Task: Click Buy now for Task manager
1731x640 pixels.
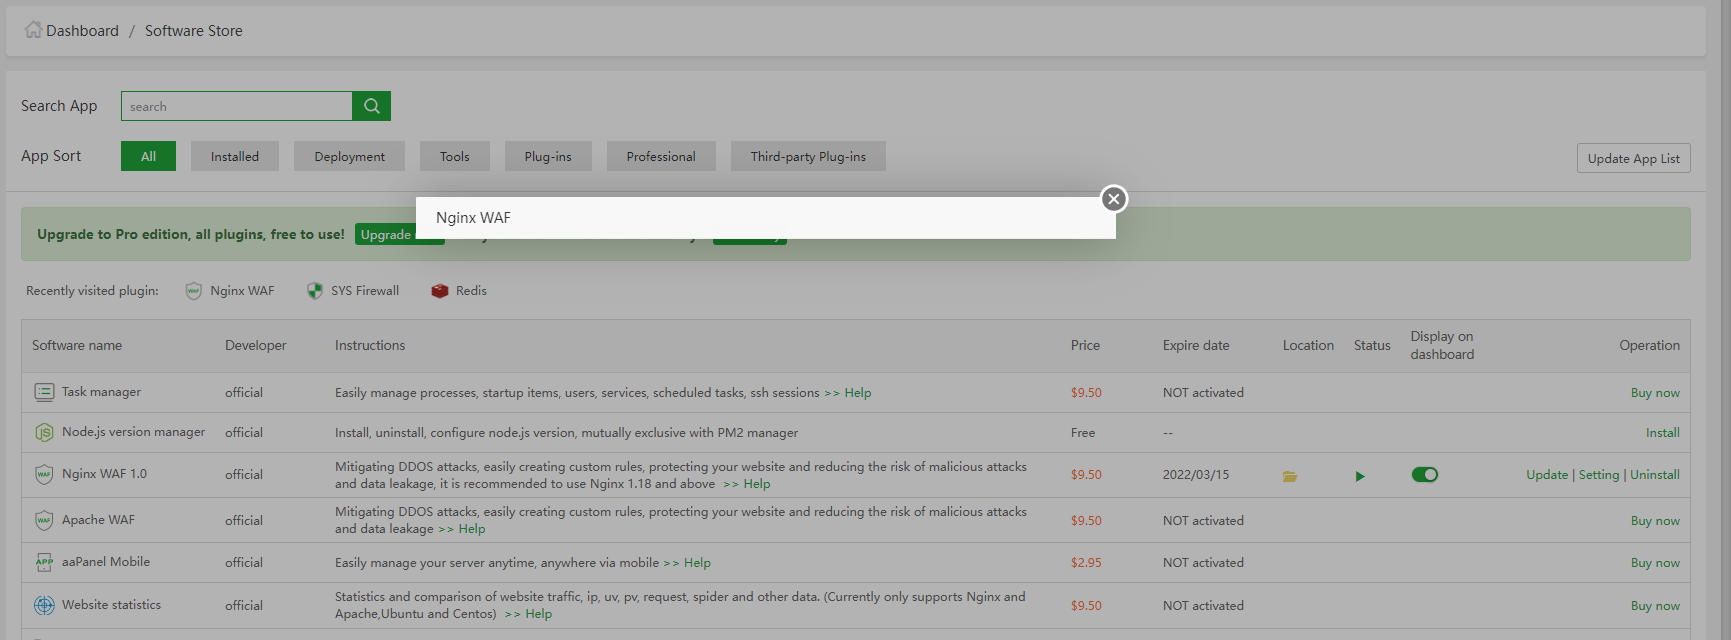Action: 1655,393
